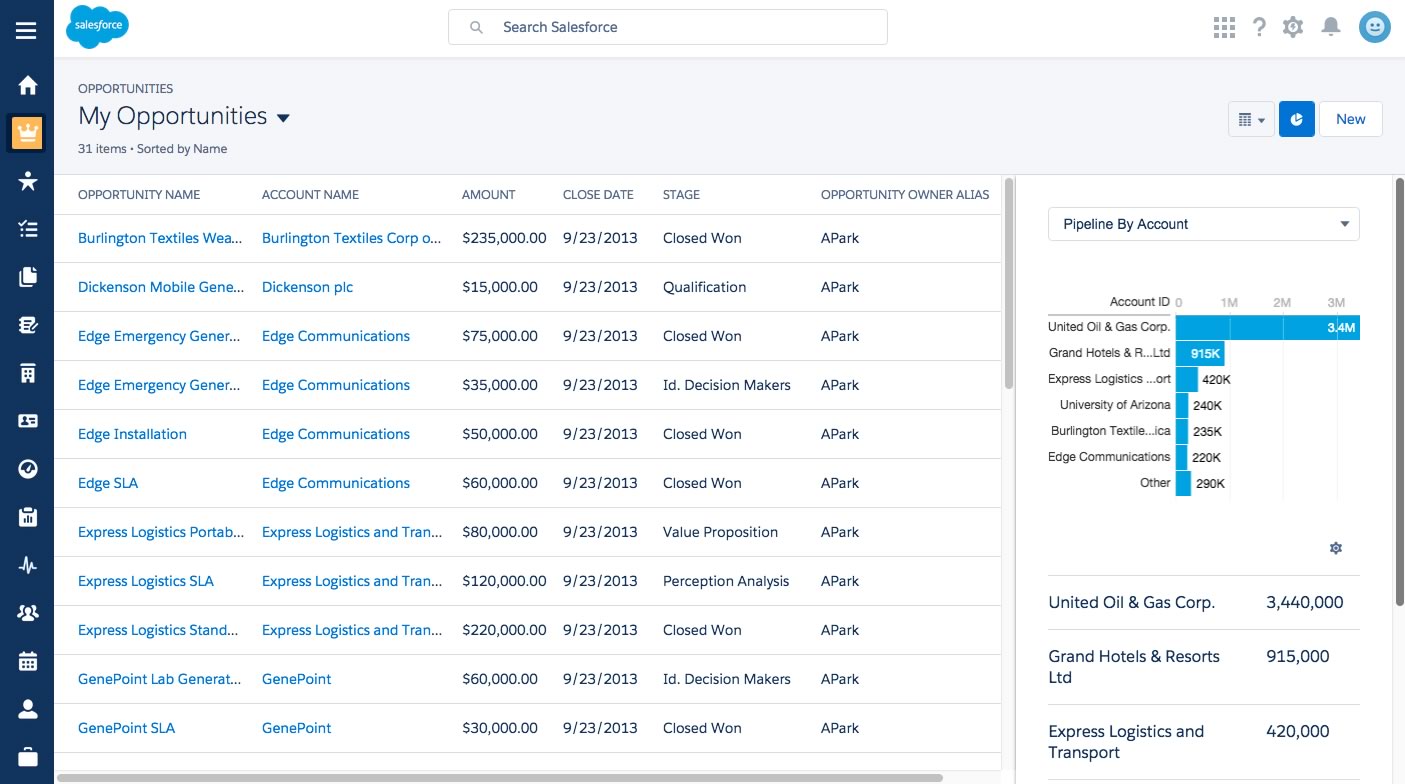Open Express Logistics SLA opportunity
Viewport: 1405px width, 784px height.
tap(146, 581)
